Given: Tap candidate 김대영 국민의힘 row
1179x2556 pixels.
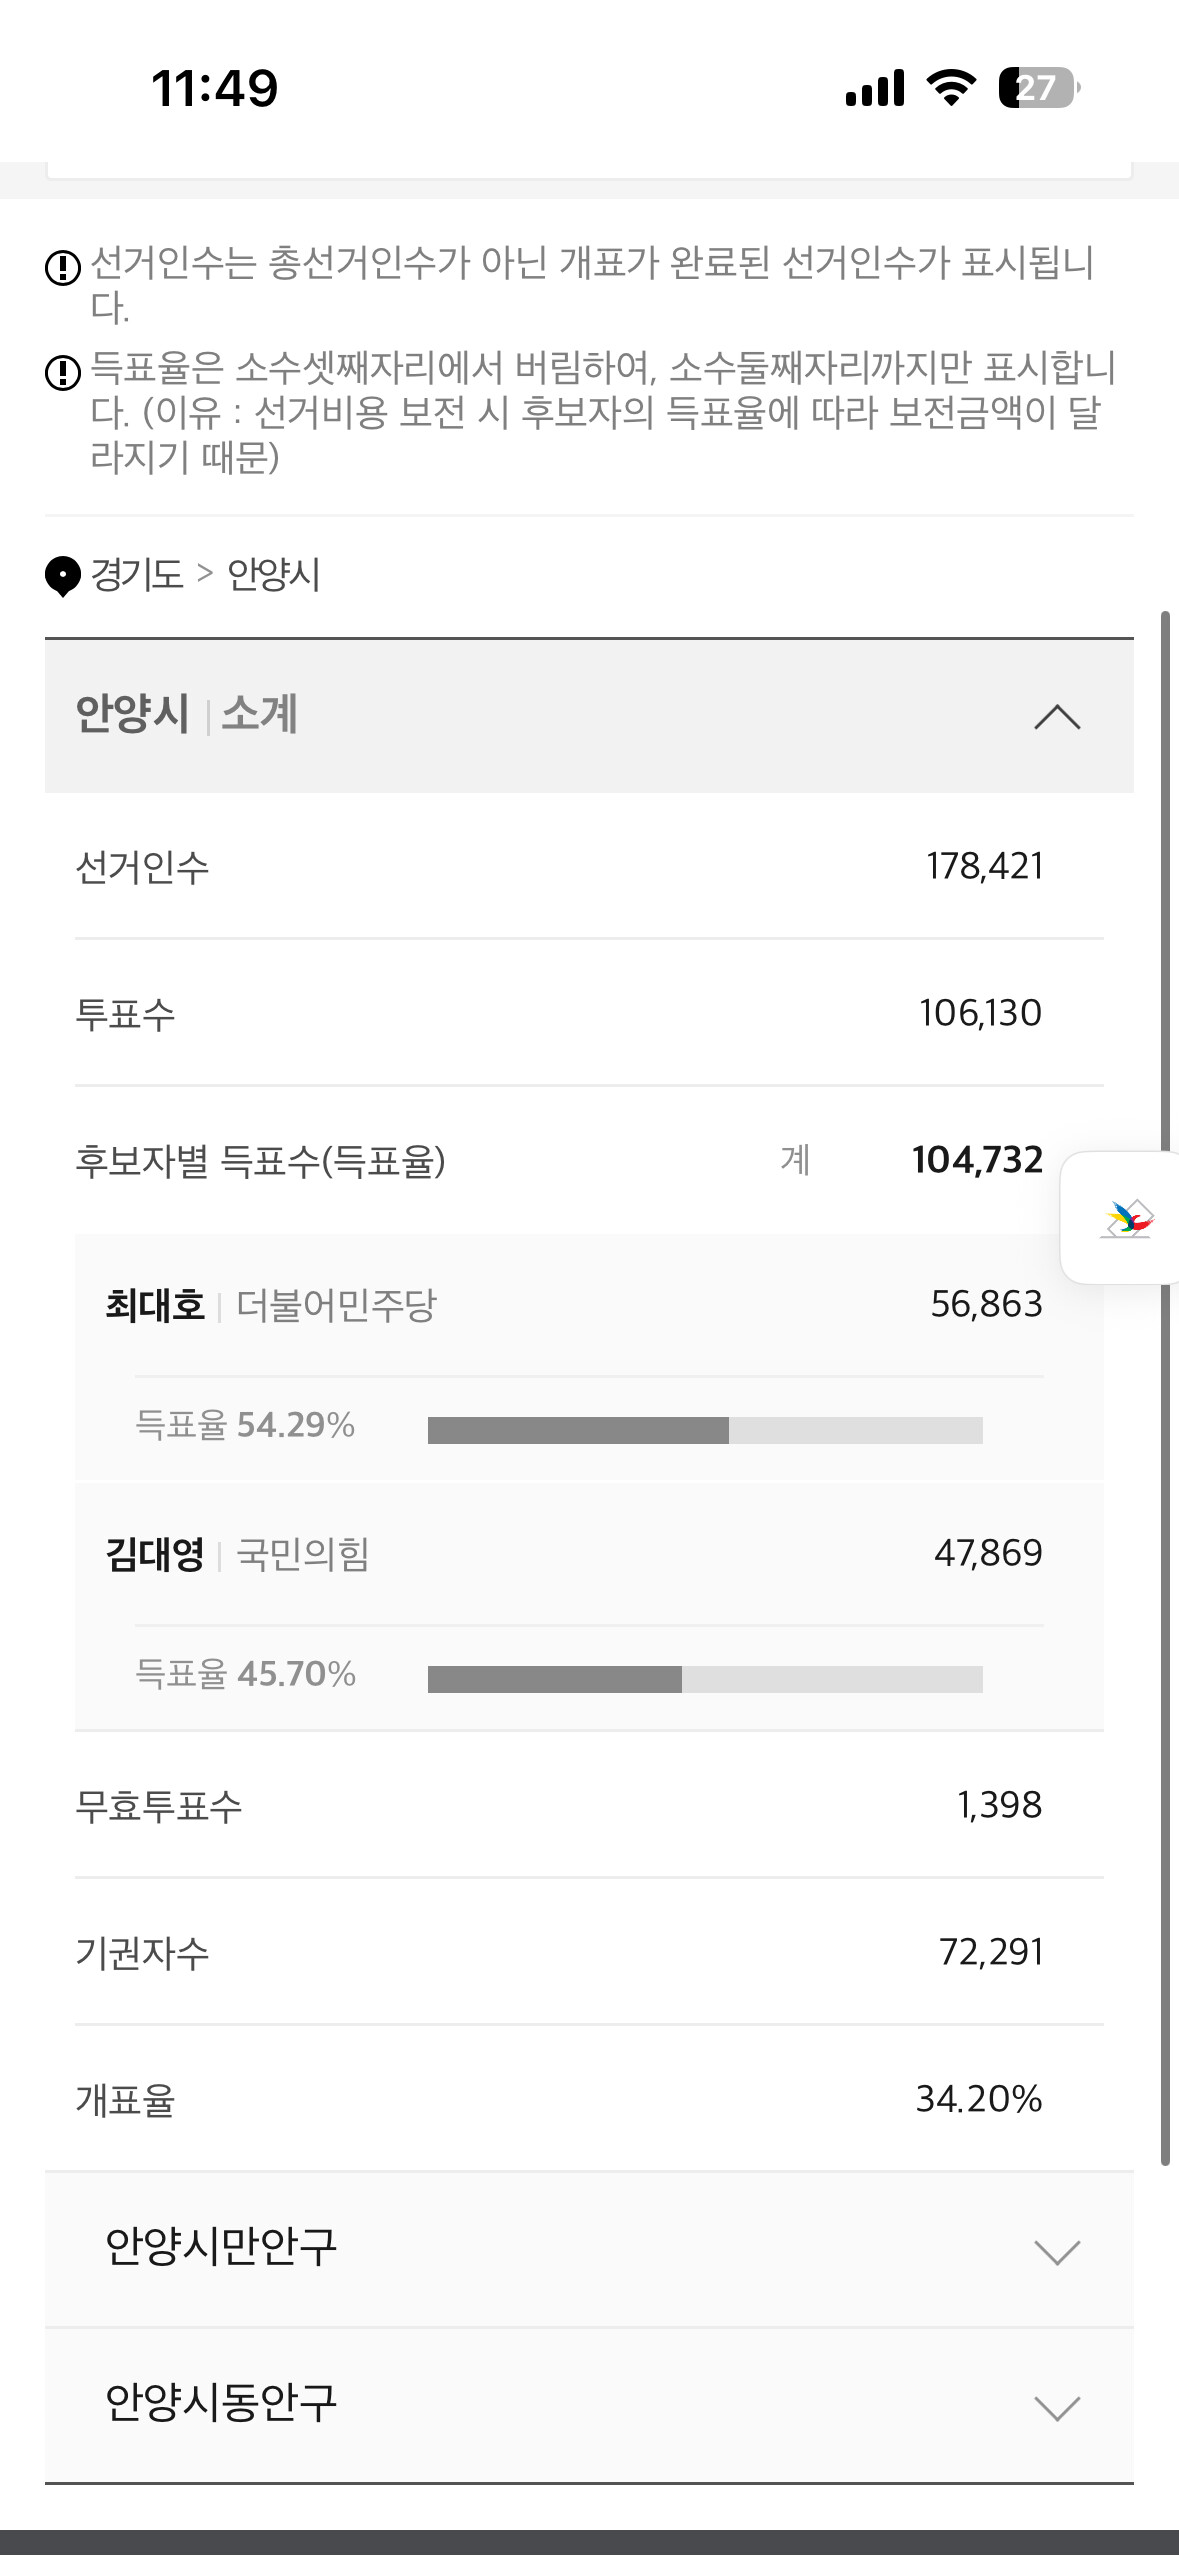Looking at the screenshot, I should [589, 1554].
